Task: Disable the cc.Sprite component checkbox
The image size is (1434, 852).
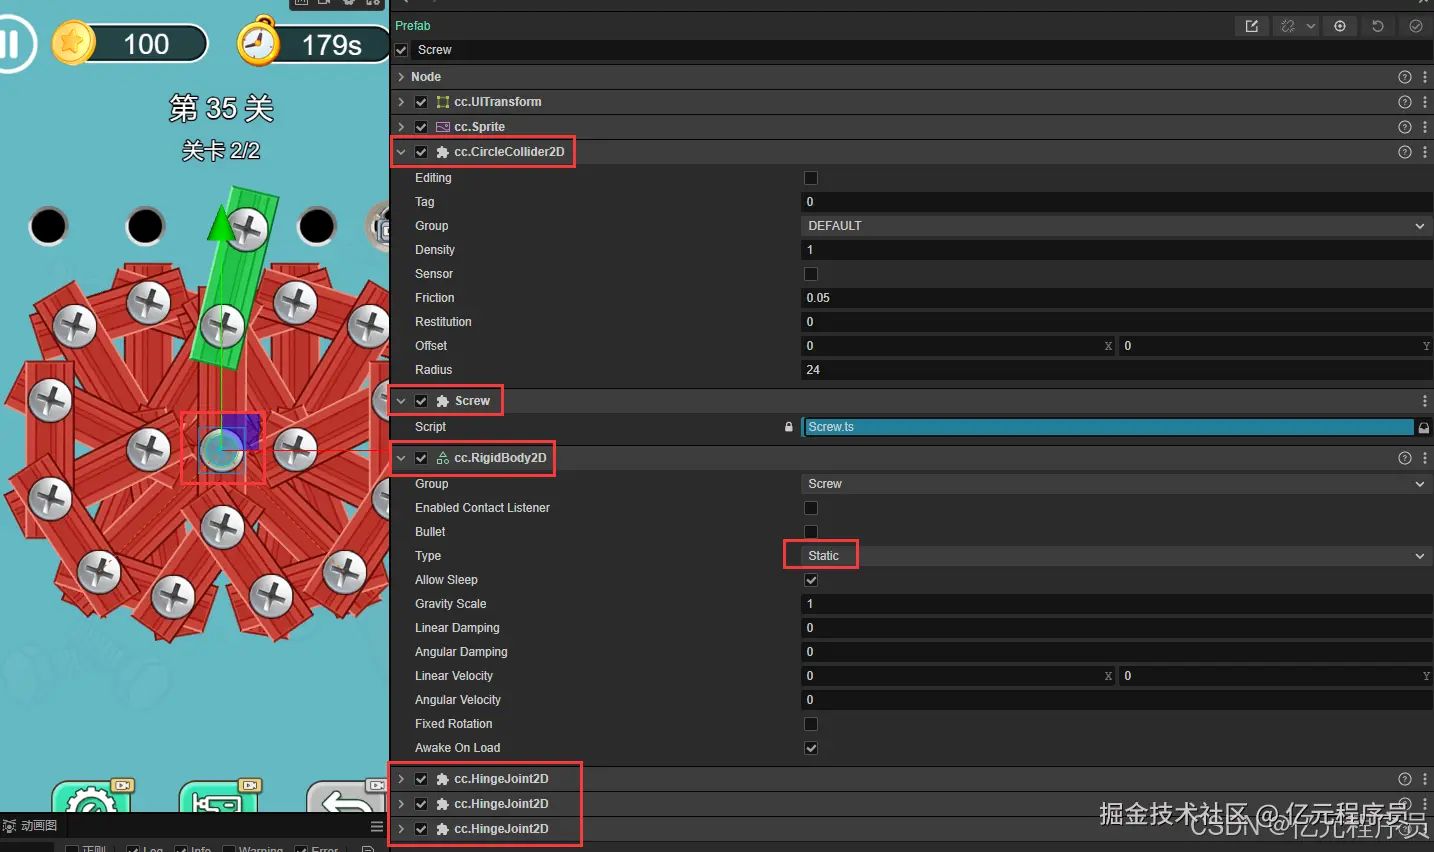Action: [x=421, y=127]
